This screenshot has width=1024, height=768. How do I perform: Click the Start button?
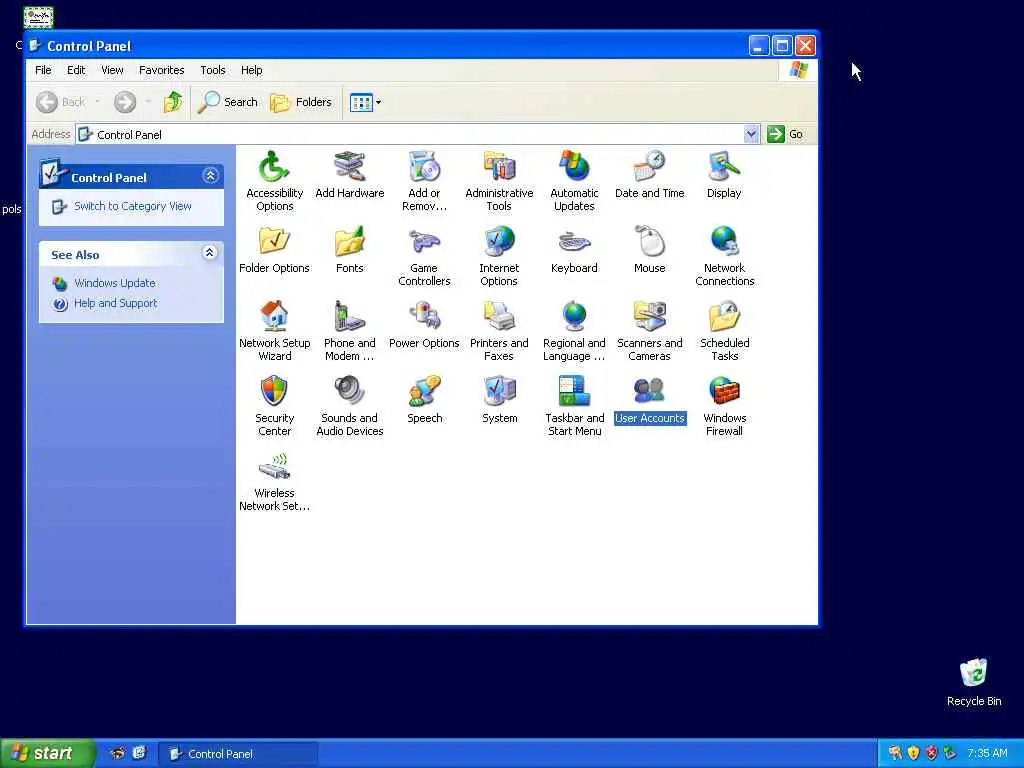pos(47,753)
